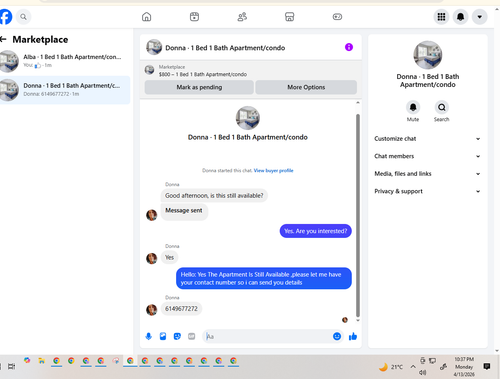Viewport: 500px width, 379px height.
Task: Click the Mark as pending button
Action: (199, 87)
